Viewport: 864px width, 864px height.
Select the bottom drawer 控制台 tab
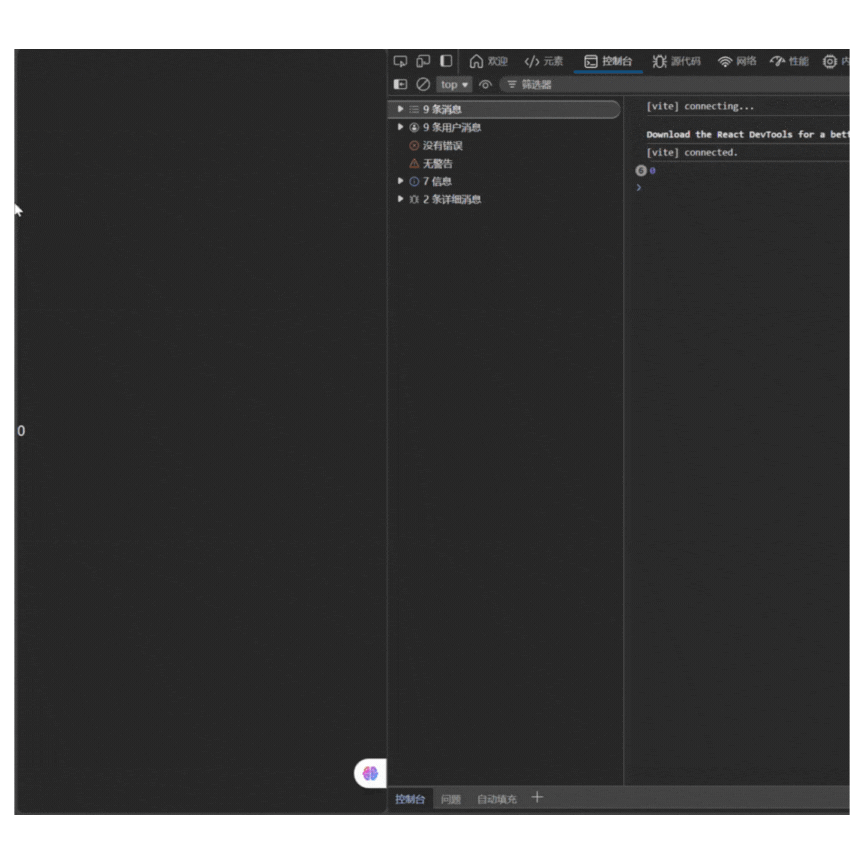pos(410,799)
